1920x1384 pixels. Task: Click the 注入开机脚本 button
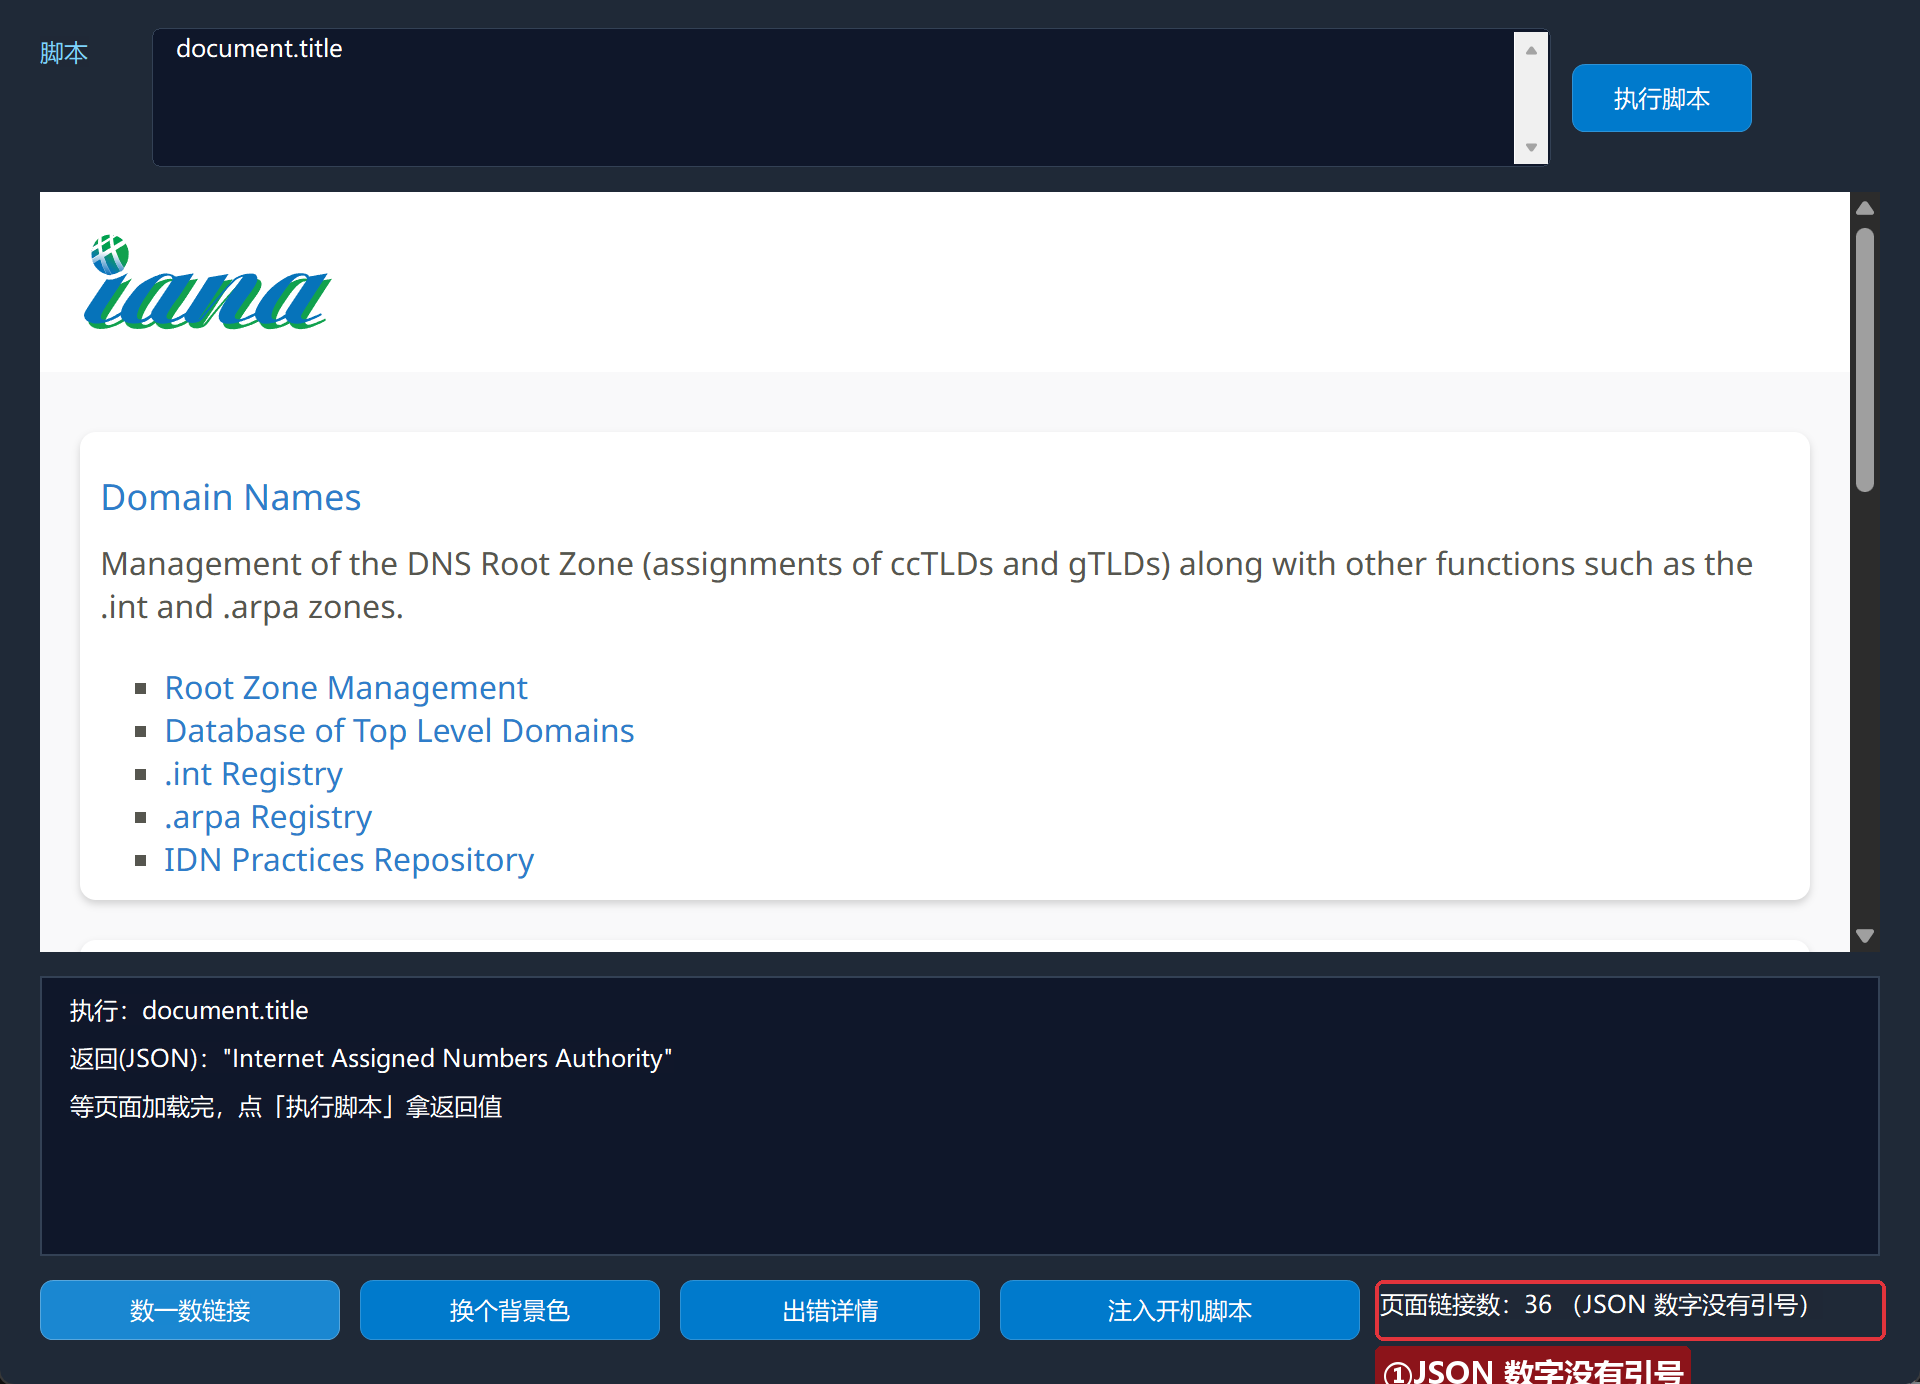(x=1180, y=1310)
